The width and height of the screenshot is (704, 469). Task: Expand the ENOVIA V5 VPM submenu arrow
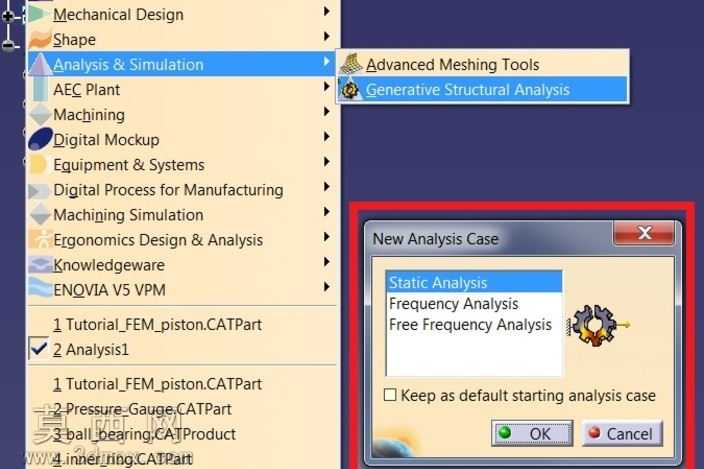click(327, 287)
